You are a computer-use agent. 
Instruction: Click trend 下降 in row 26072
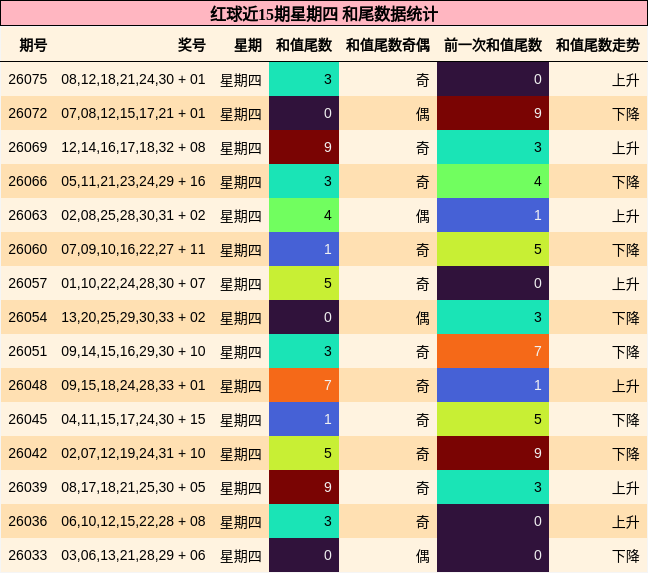click(626, 114)
